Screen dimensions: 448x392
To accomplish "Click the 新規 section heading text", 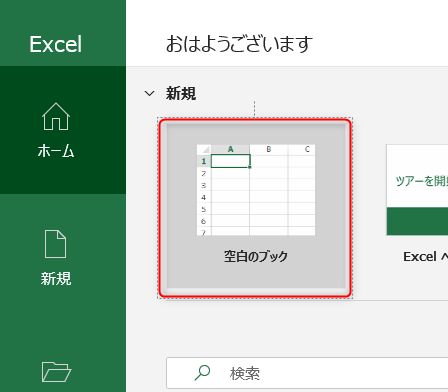I will [x=181, y=93].
